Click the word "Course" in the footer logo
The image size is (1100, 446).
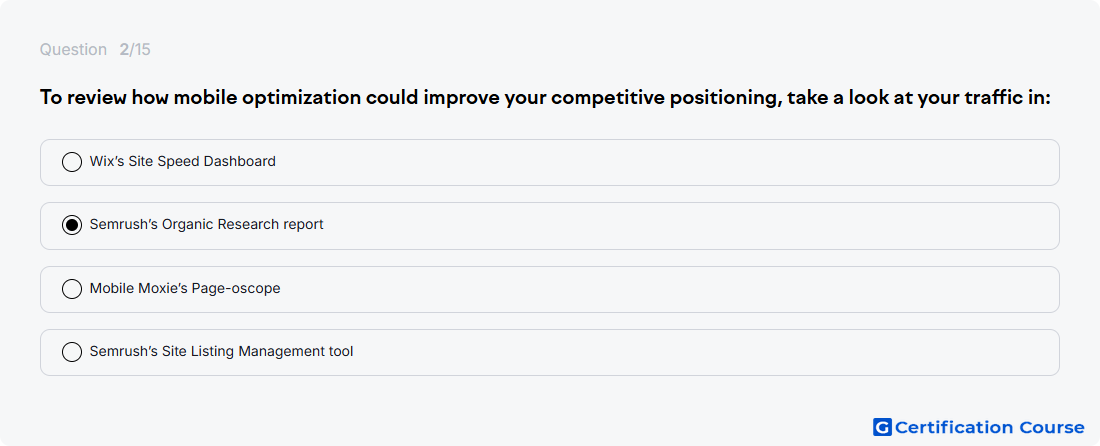pos(1052,427)
